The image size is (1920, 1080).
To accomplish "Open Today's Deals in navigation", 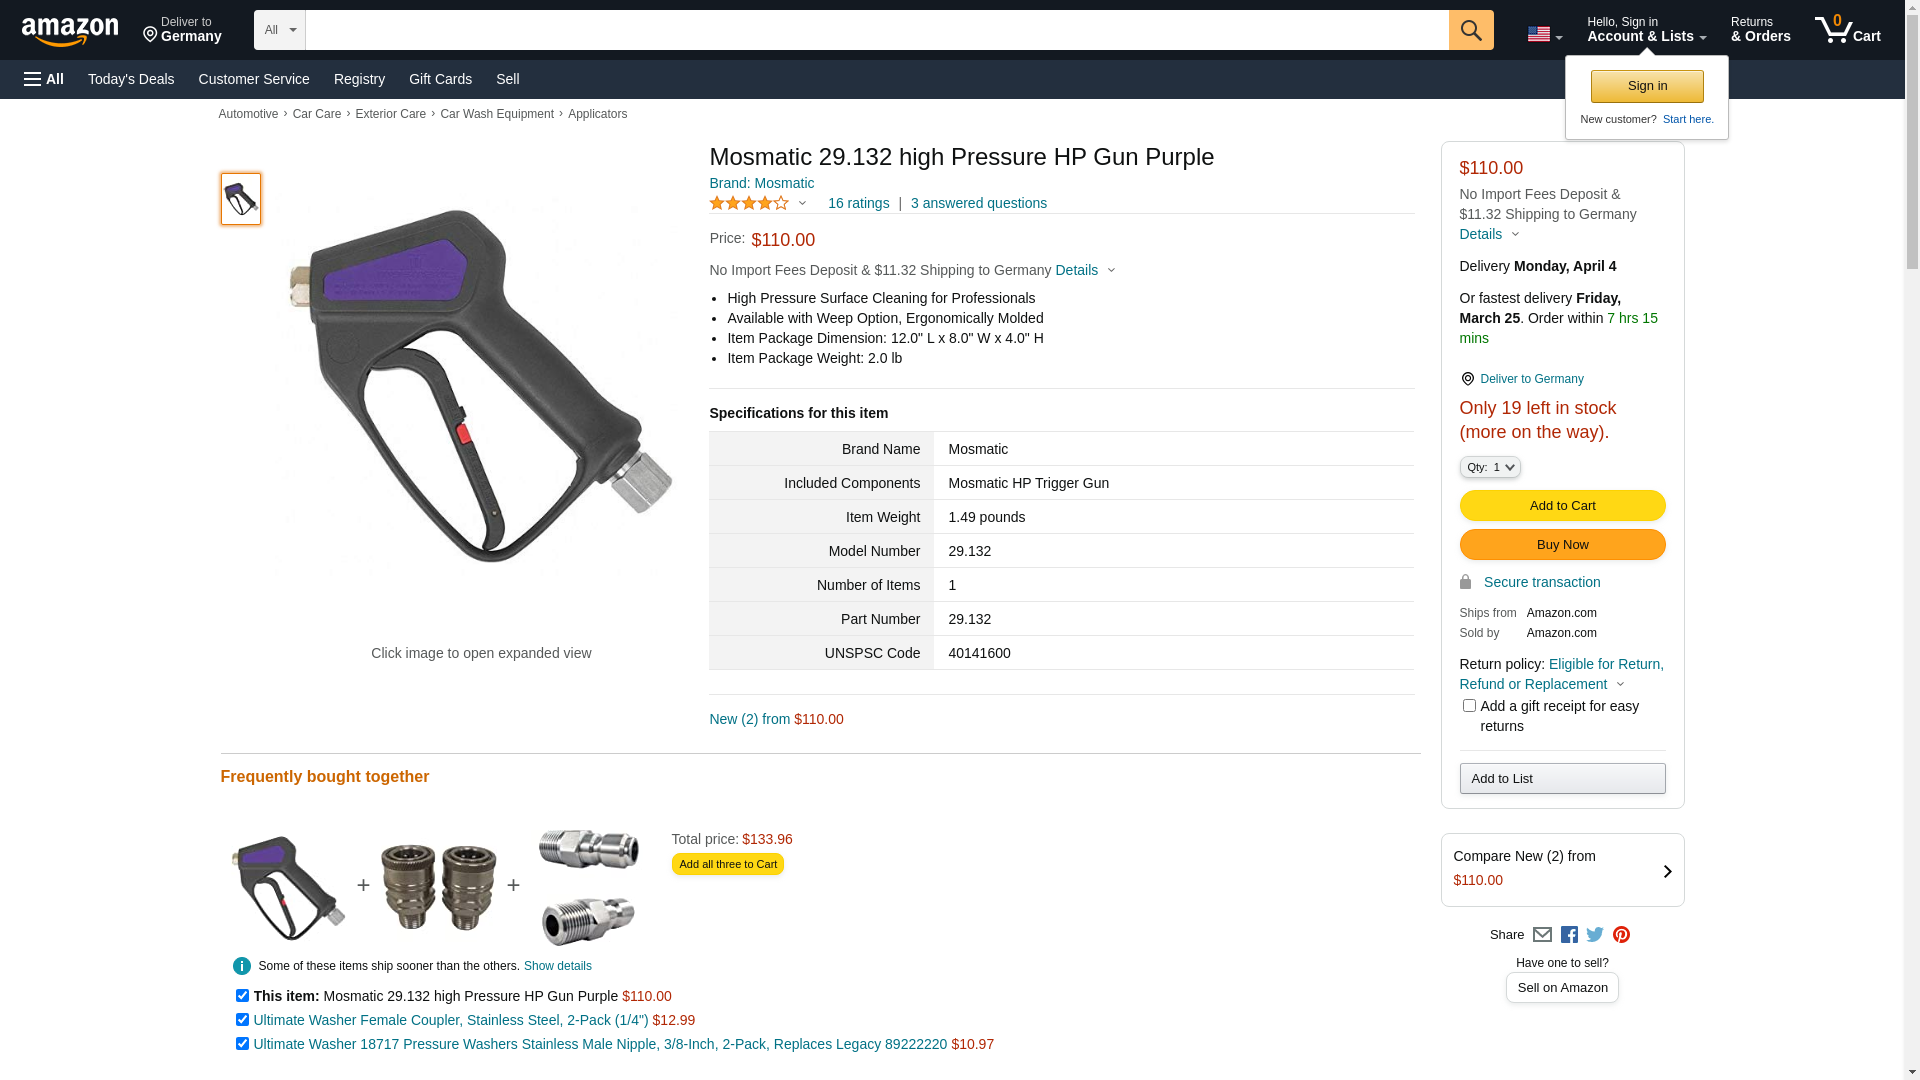I will (131, 79).
